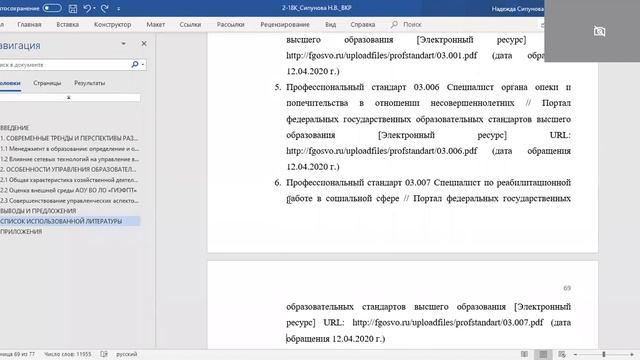Switch to Read Mode view icon
This screenshot has width=640, height=360.
click(x=524, y=354)
